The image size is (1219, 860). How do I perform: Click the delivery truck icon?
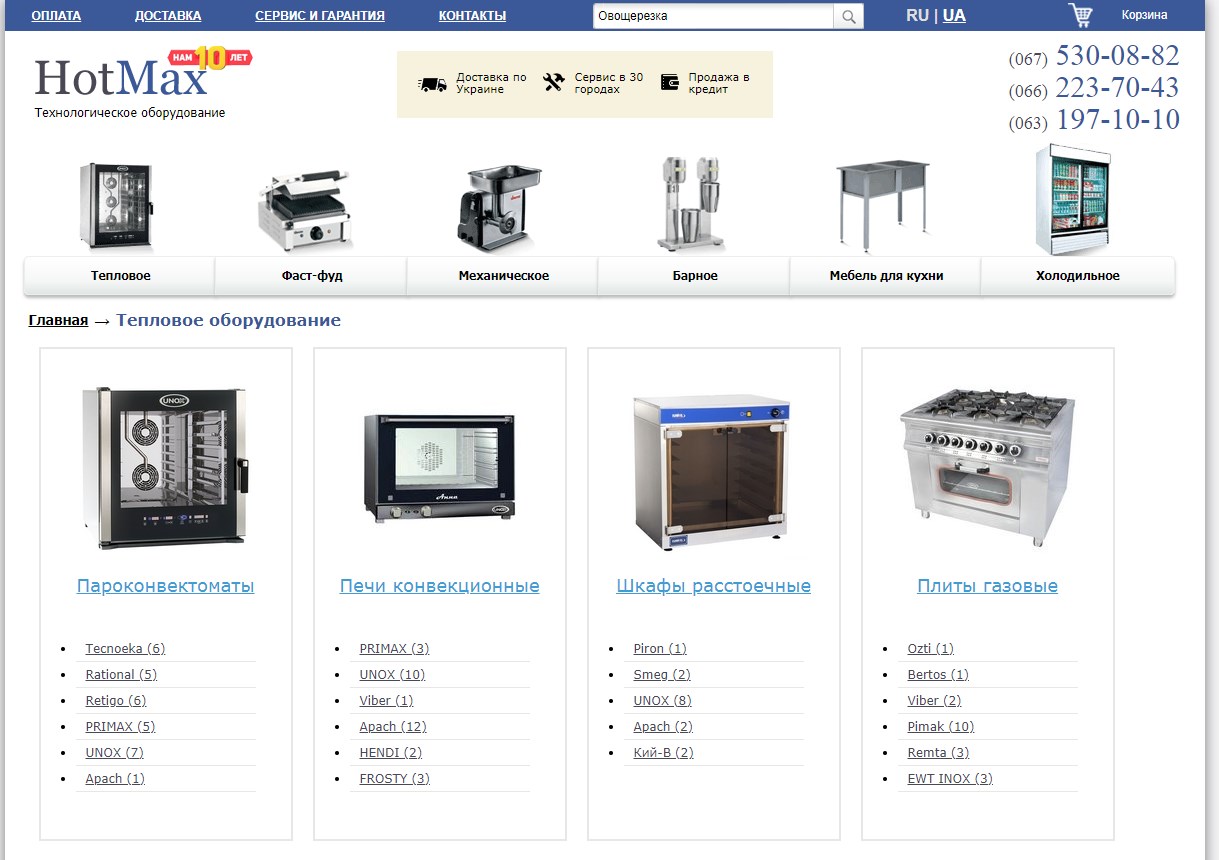432,84
